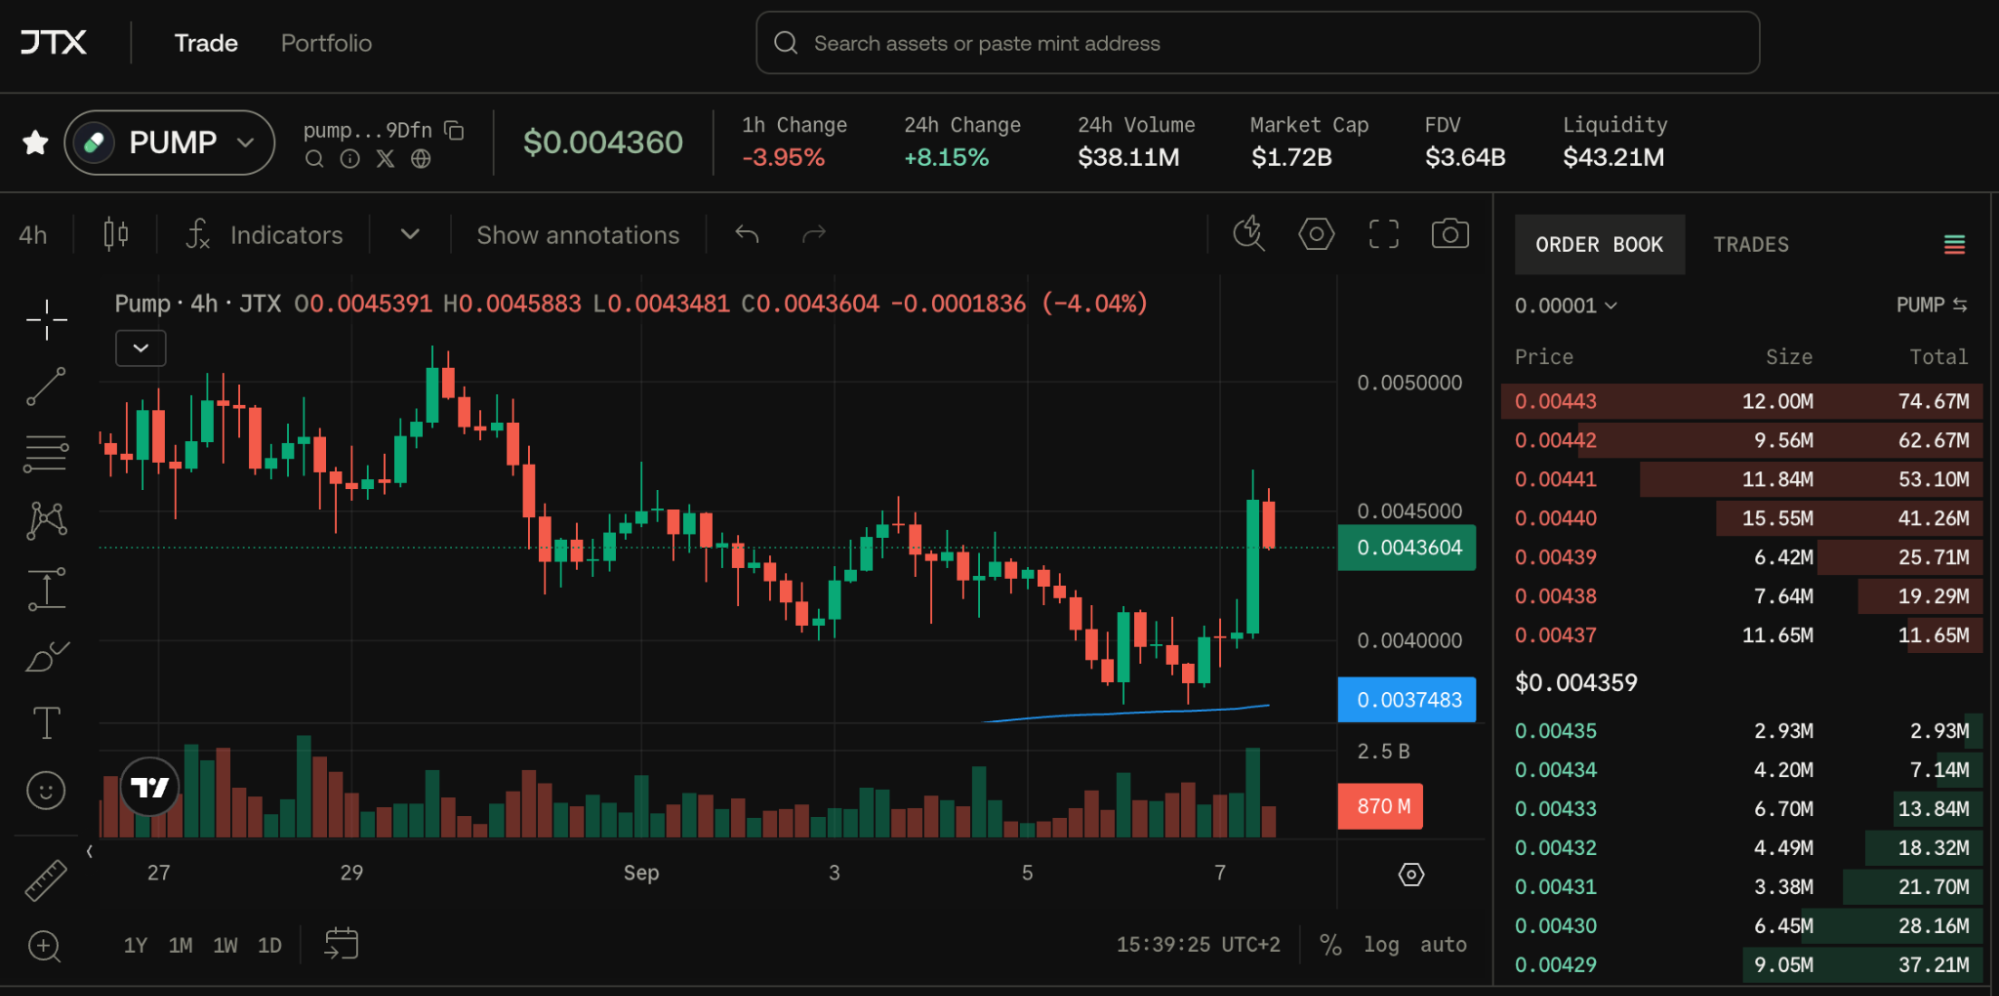The width and height of the screenshot is (1999, 996).
Task: Select the trend line drawing tool
Action: tap(46, 386)
